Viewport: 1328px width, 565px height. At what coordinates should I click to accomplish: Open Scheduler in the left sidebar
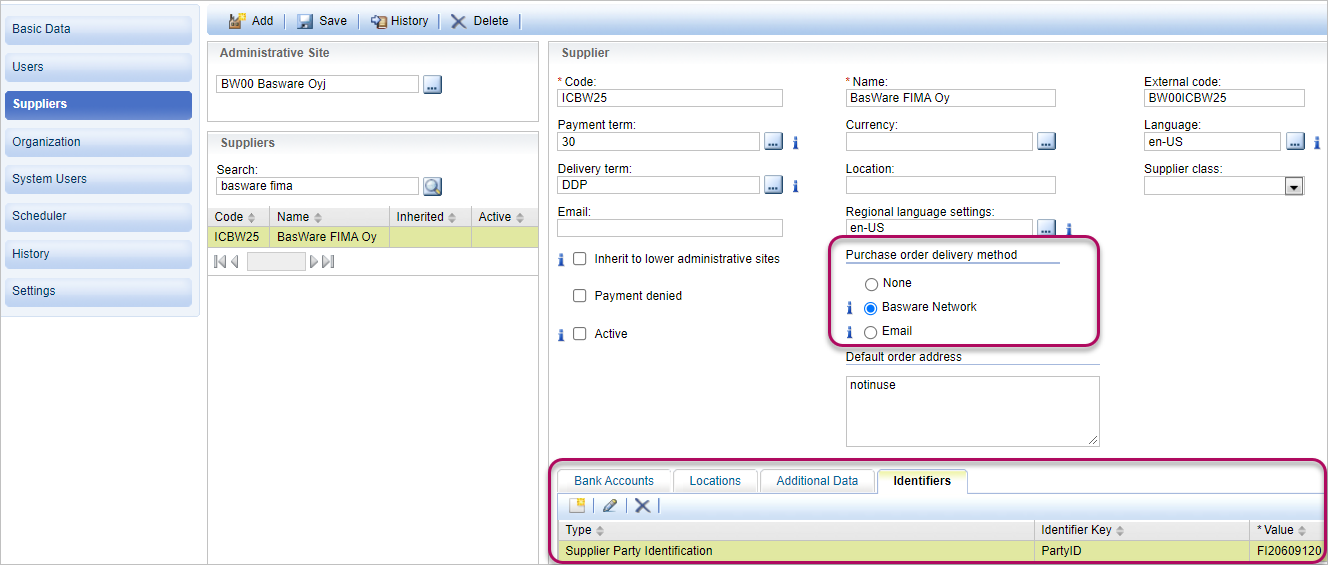[98, 216]
